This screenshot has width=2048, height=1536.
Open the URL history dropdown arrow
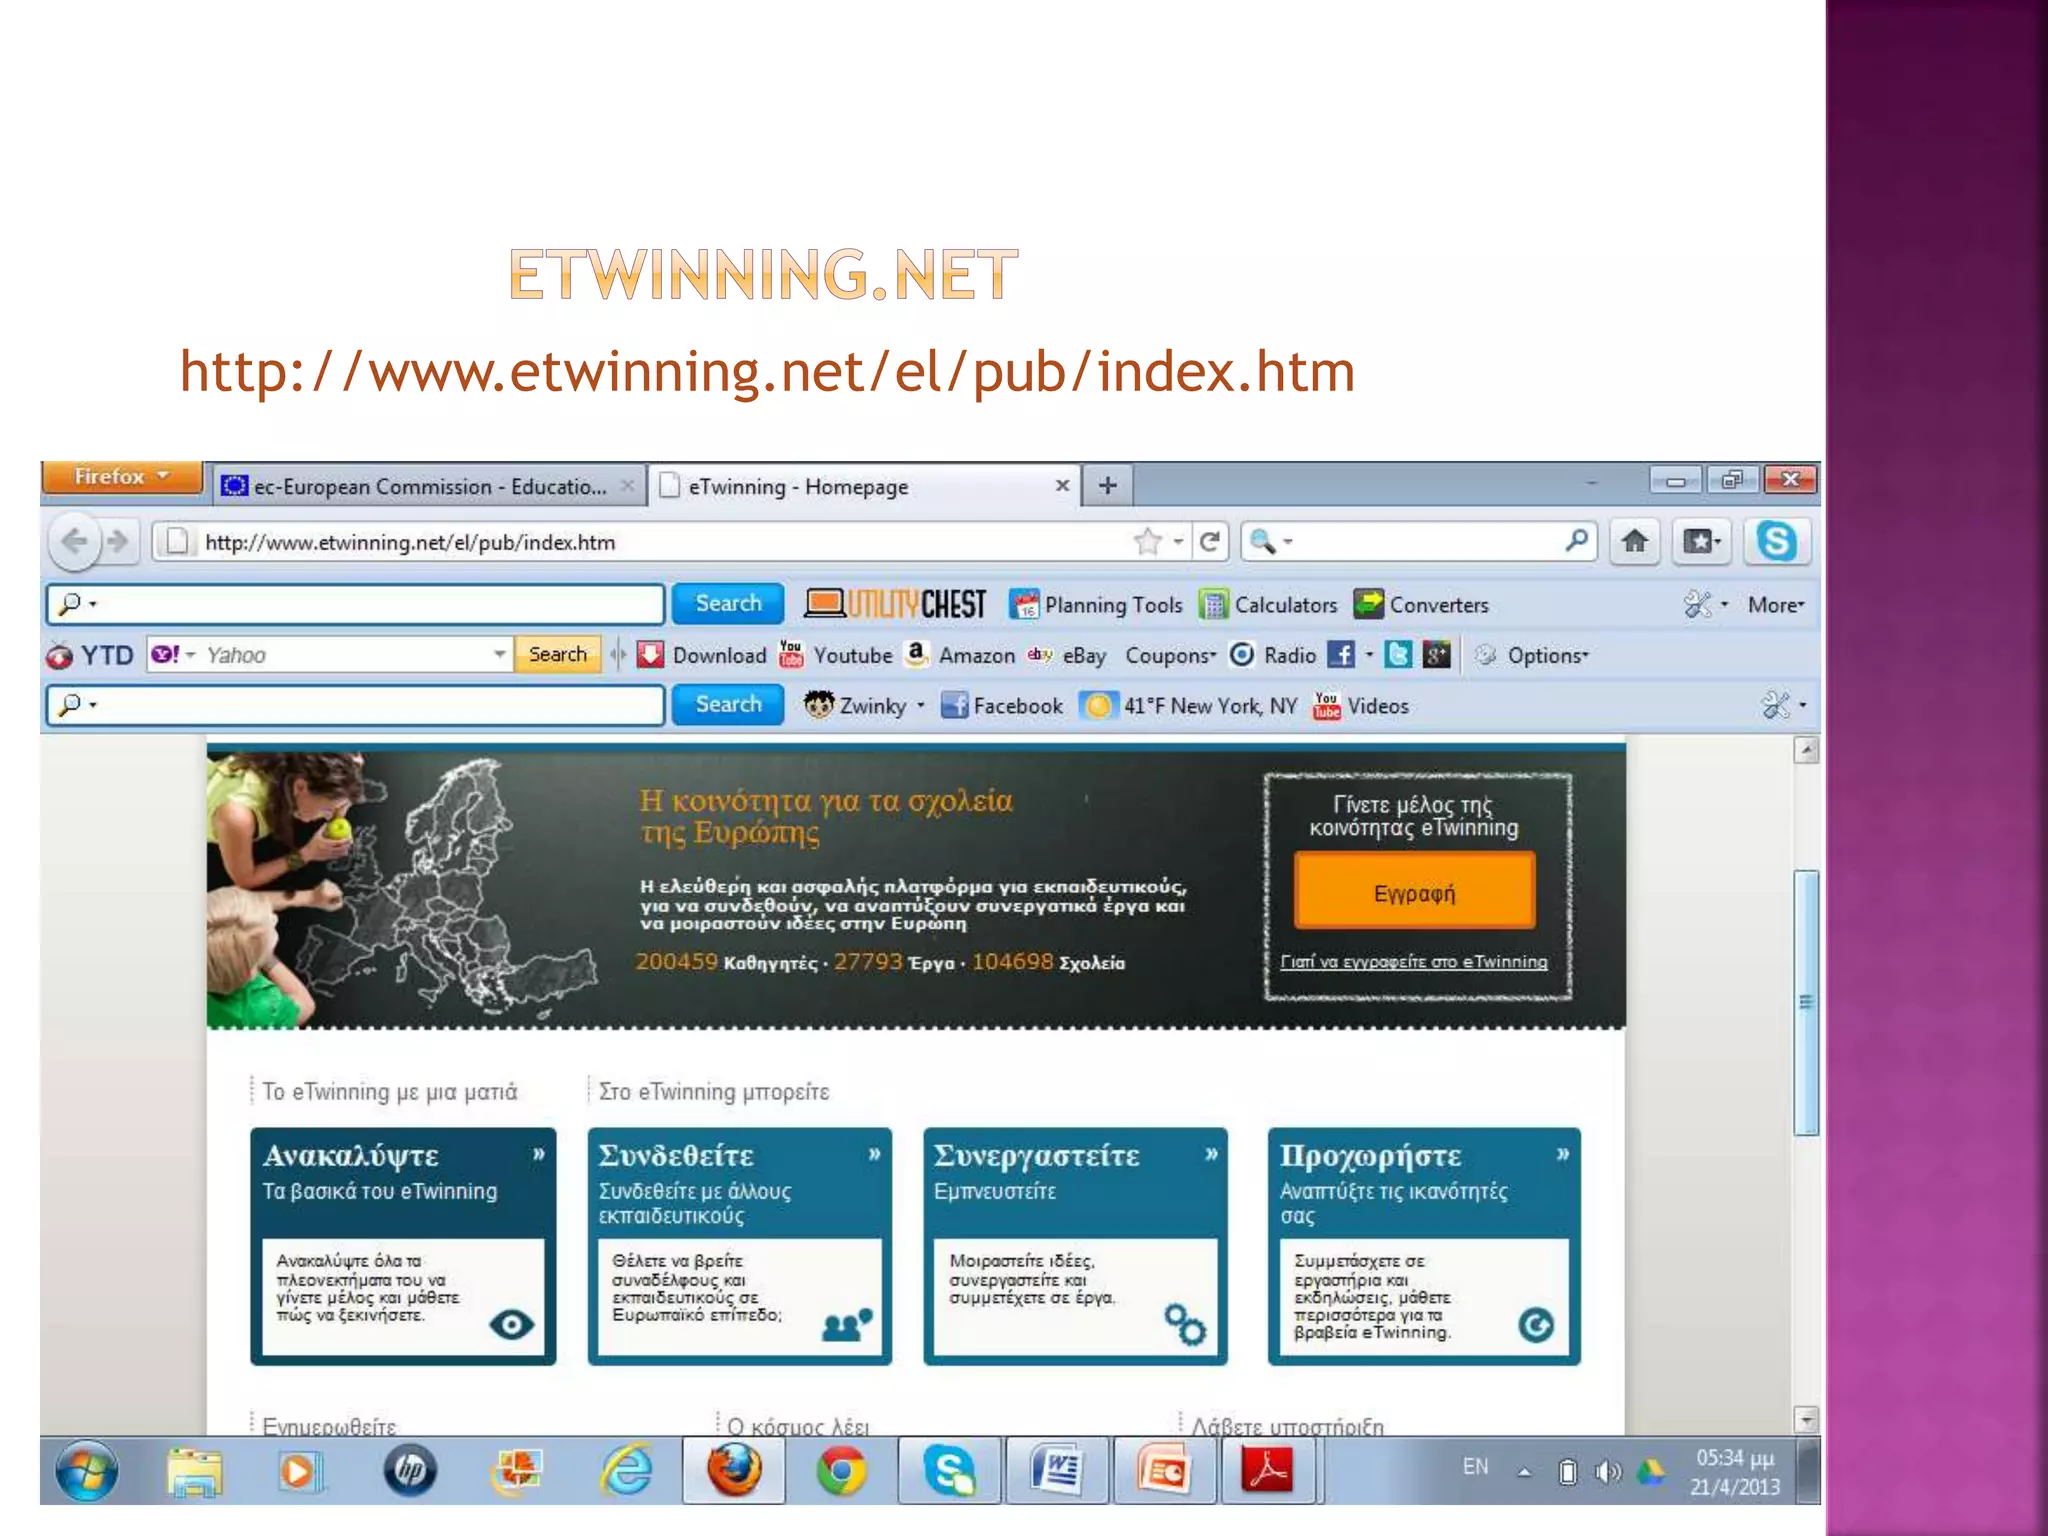click(x=1179, y=542)
